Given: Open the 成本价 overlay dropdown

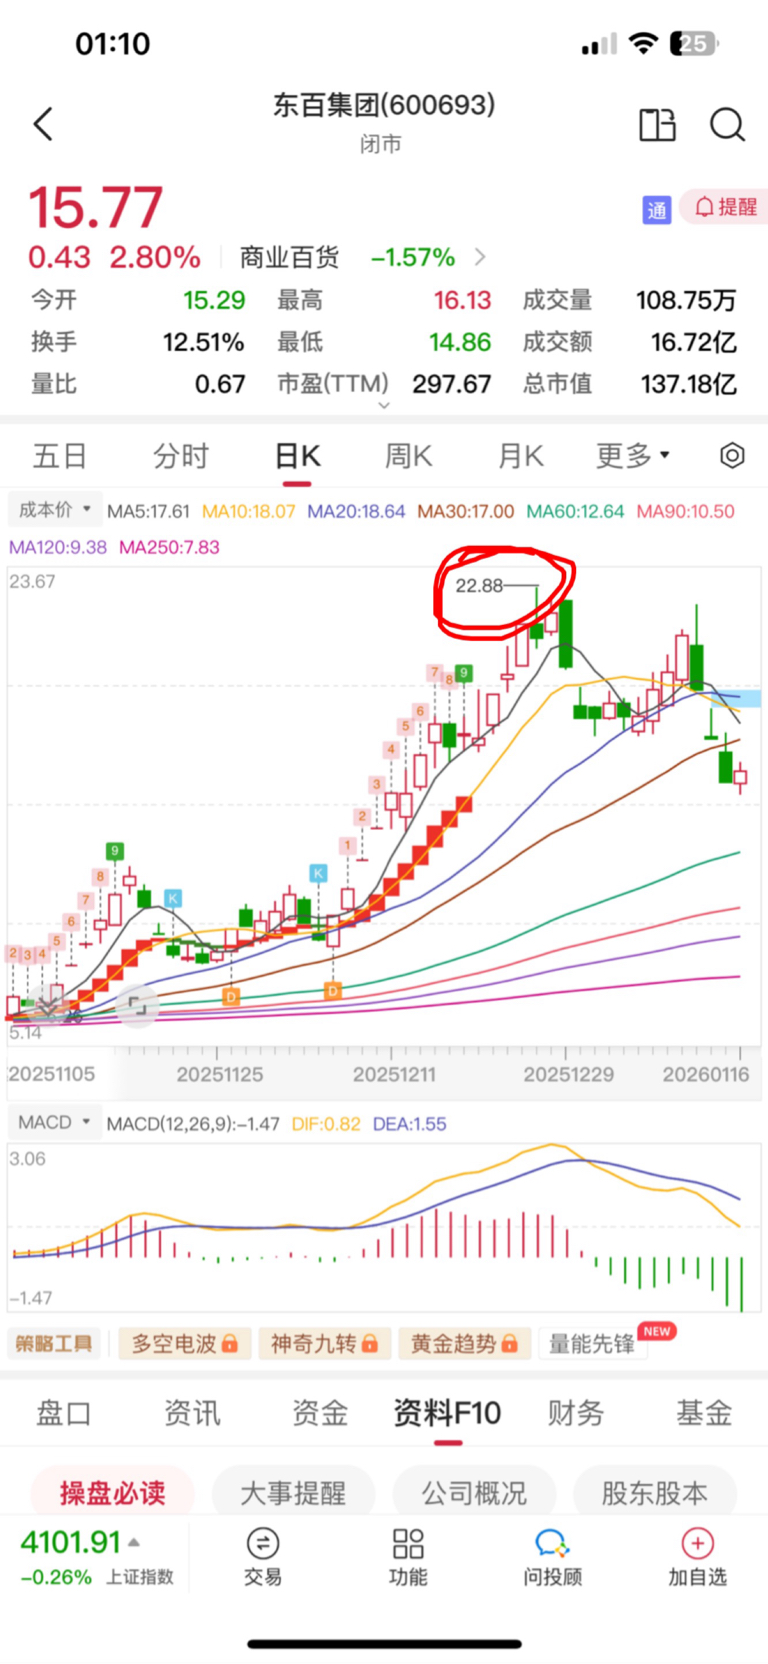Looking at the screenshot, I should tap(55, 510).
